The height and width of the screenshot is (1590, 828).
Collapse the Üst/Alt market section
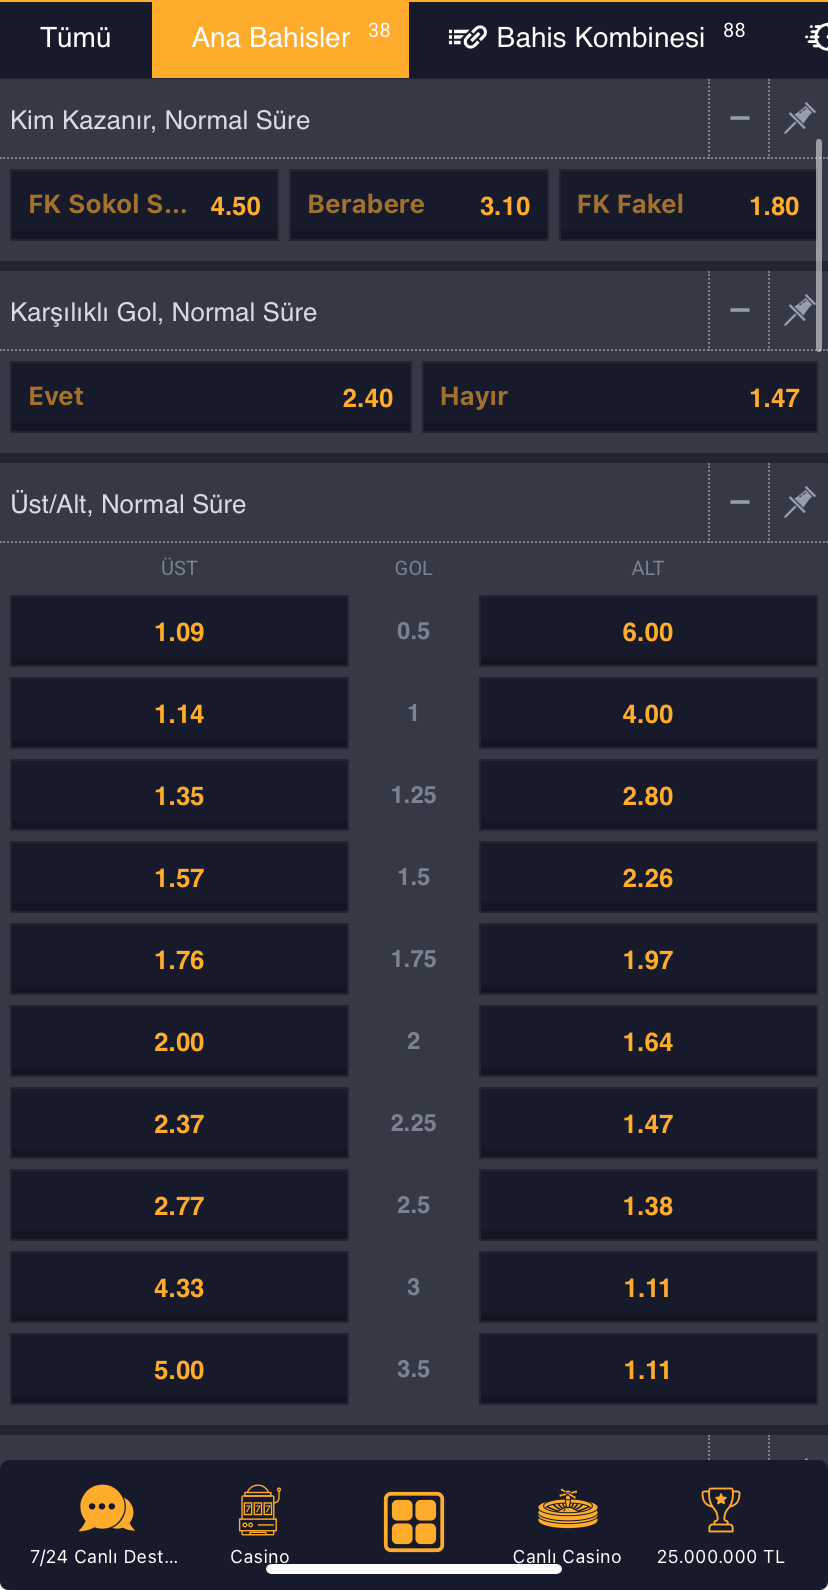[x=739, y=502]
